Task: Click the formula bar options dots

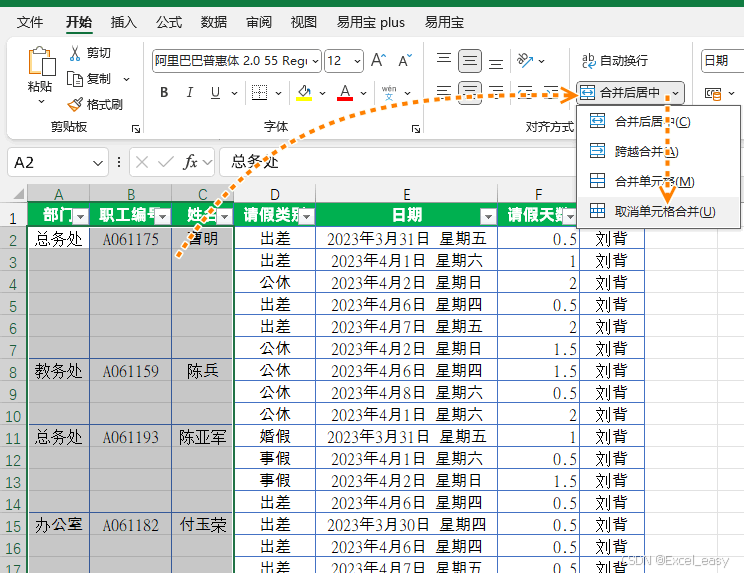Action: (119, 162)
